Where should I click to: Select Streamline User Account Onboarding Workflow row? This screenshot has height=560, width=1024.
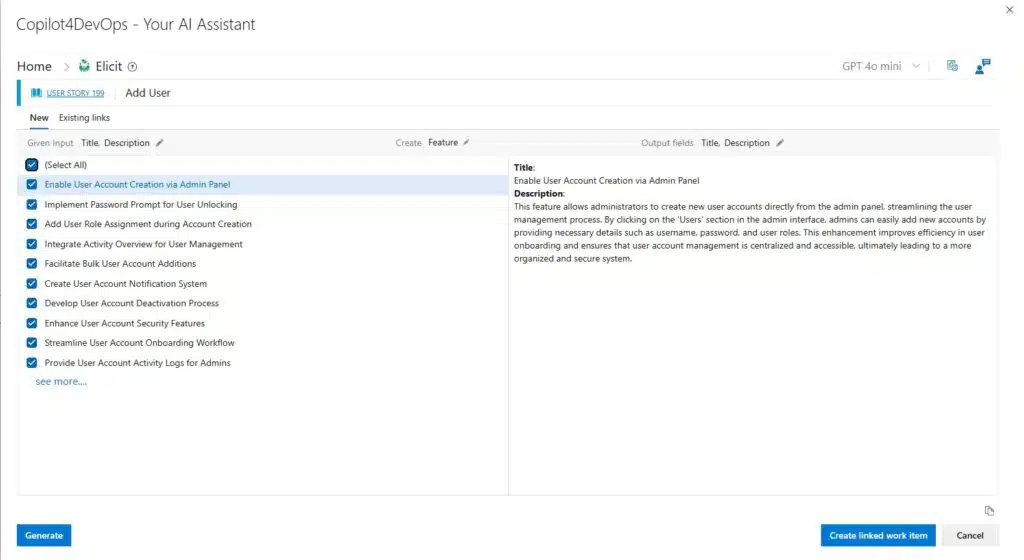click(263, 343)
